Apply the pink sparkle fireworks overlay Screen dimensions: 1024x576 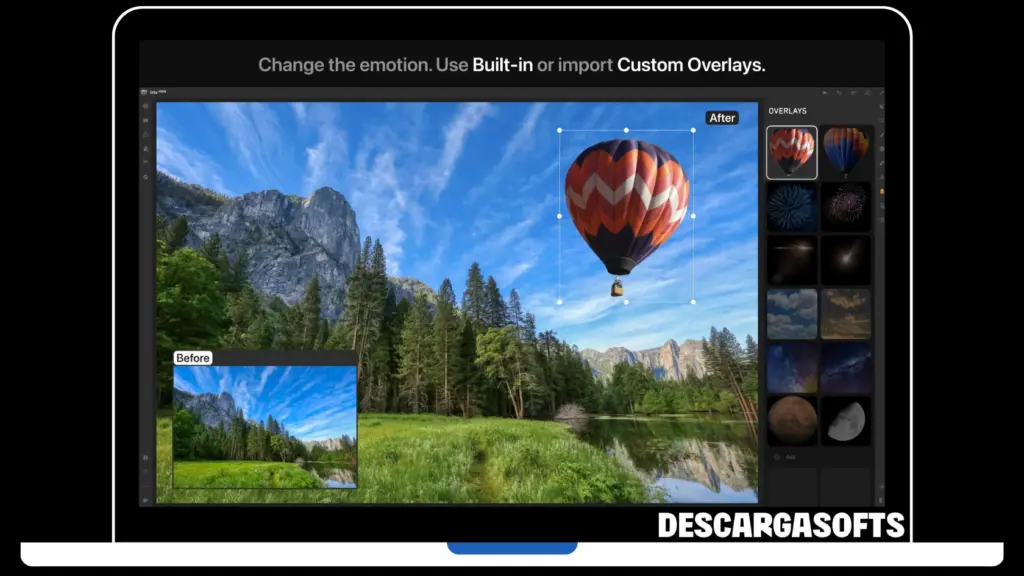pos(846,206)
